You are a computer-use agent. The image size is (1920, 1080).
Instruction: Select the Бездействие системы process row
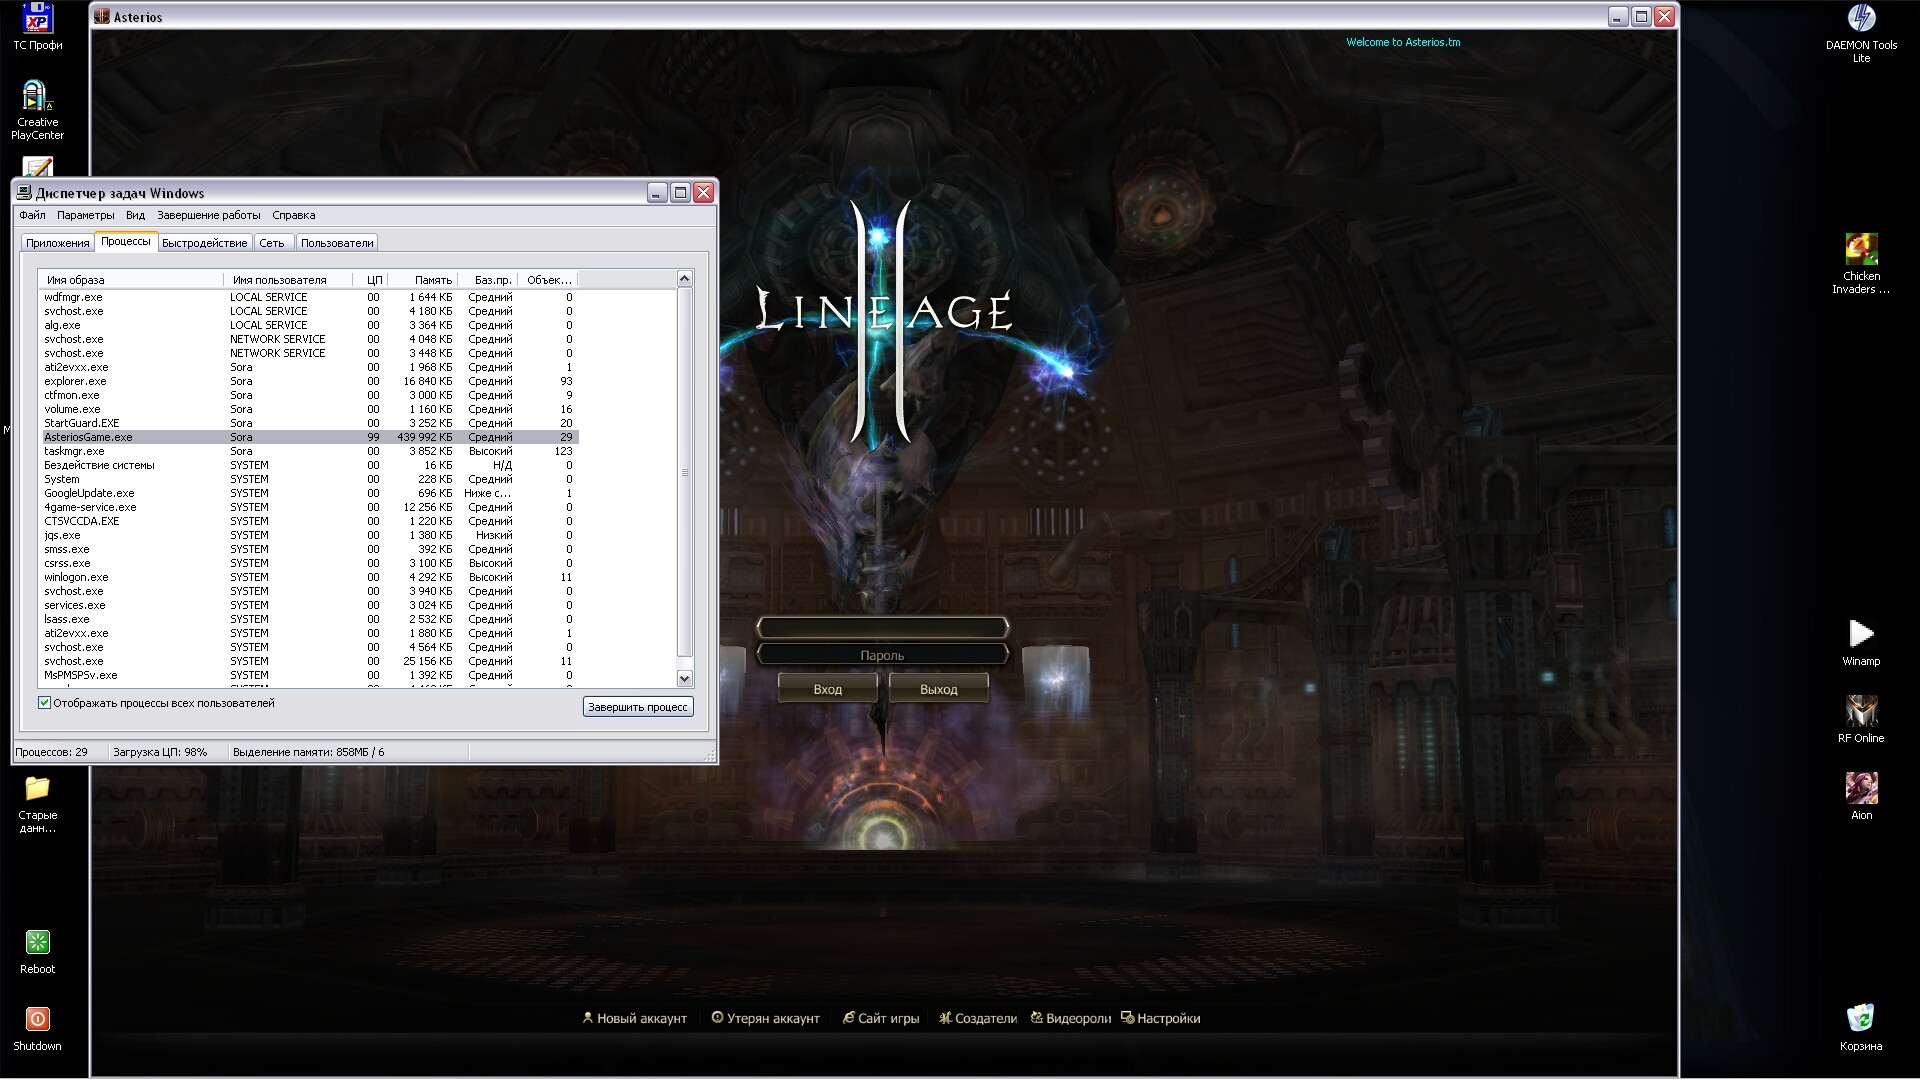[x=309, y=465]
